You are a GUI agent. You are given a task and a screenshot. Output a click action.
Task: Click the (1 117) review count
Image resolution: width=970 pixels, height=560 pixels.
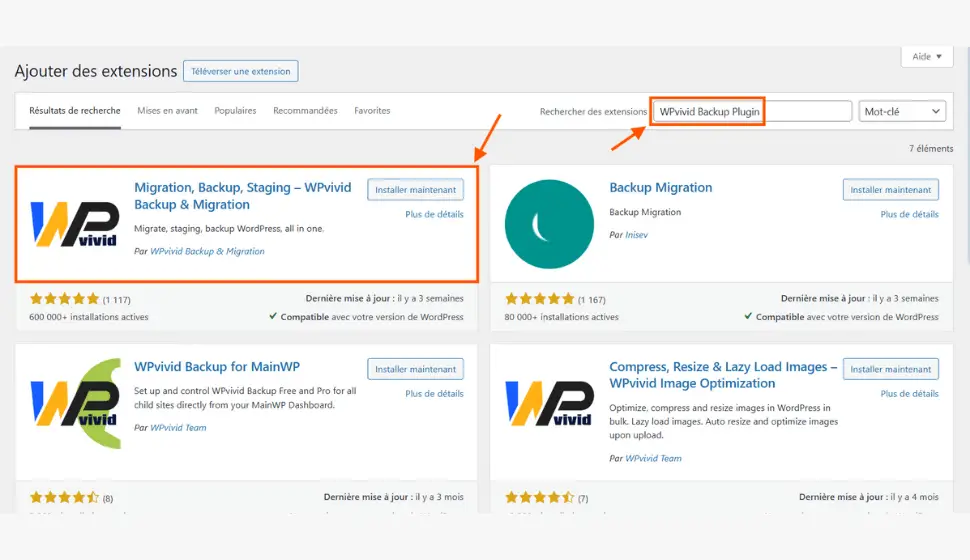[x=116, y=300]
